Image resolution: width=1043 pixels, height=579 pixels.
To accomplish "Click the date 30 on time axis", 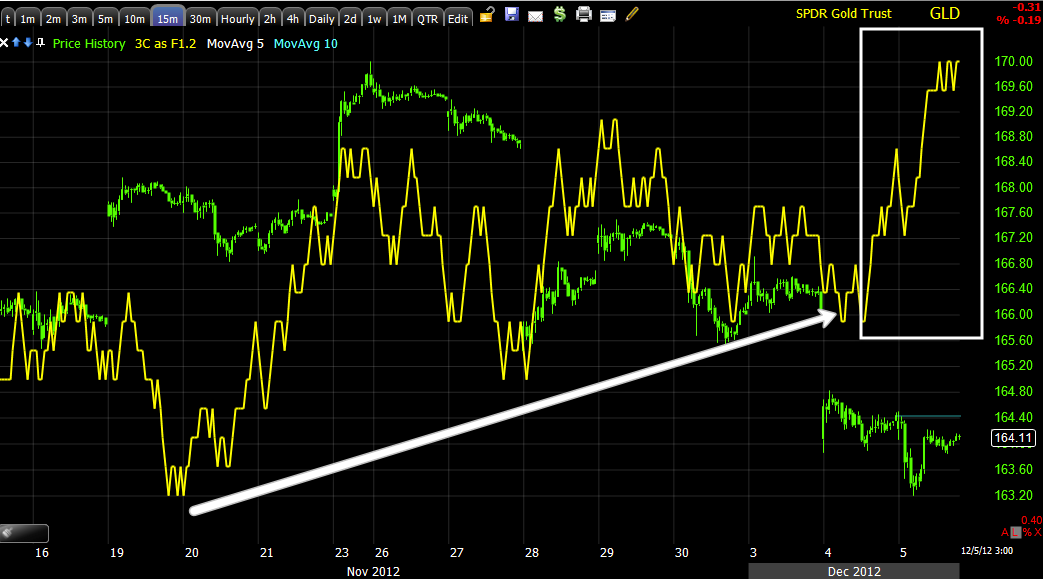I will [681, 552].
